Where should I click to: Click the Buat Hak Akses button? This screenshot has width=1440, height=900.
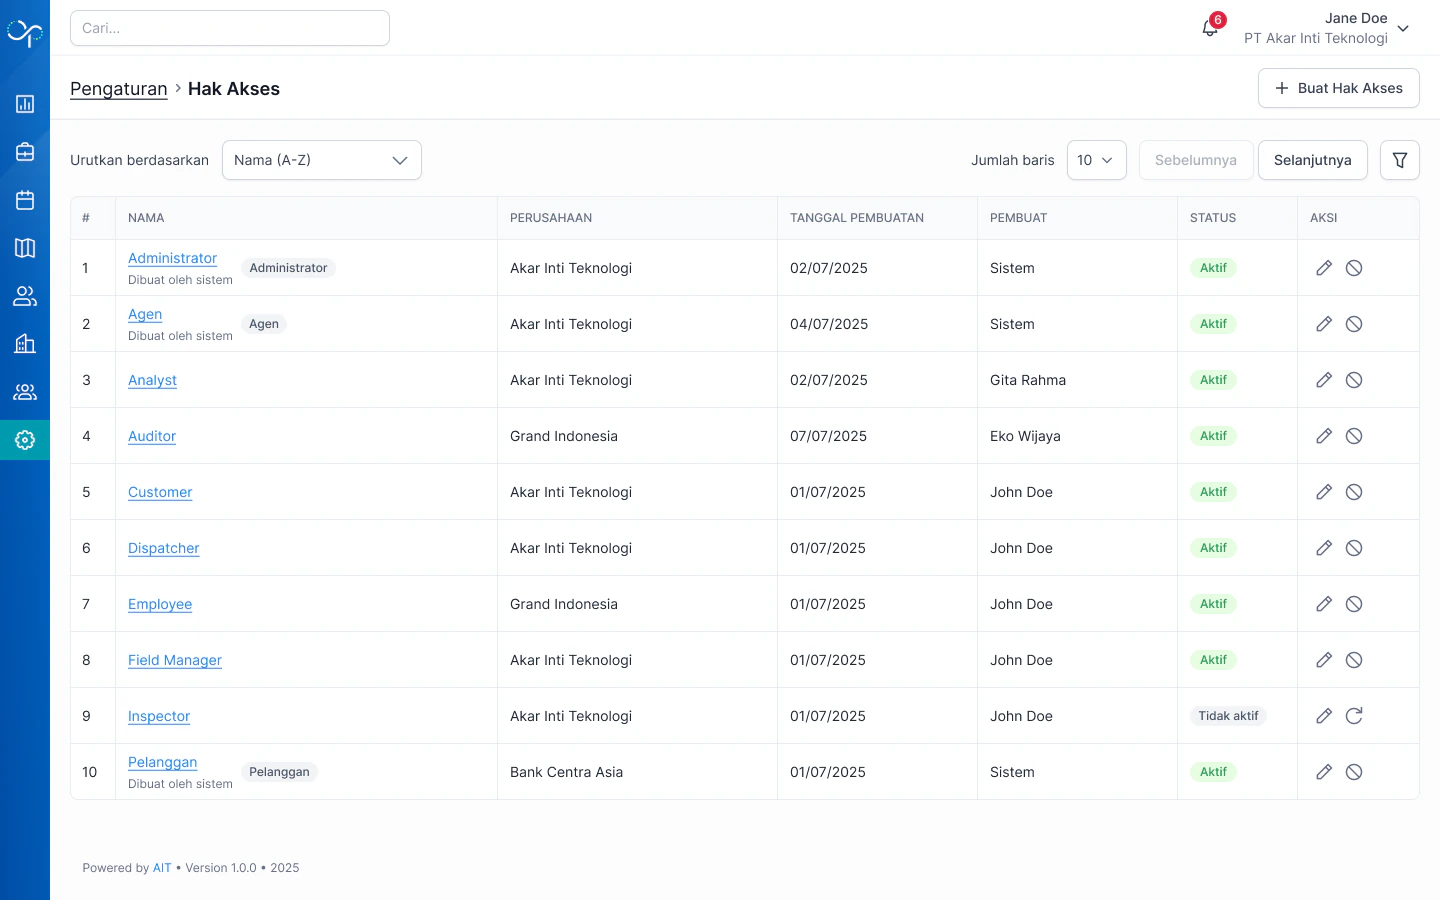pos(1339,88)
